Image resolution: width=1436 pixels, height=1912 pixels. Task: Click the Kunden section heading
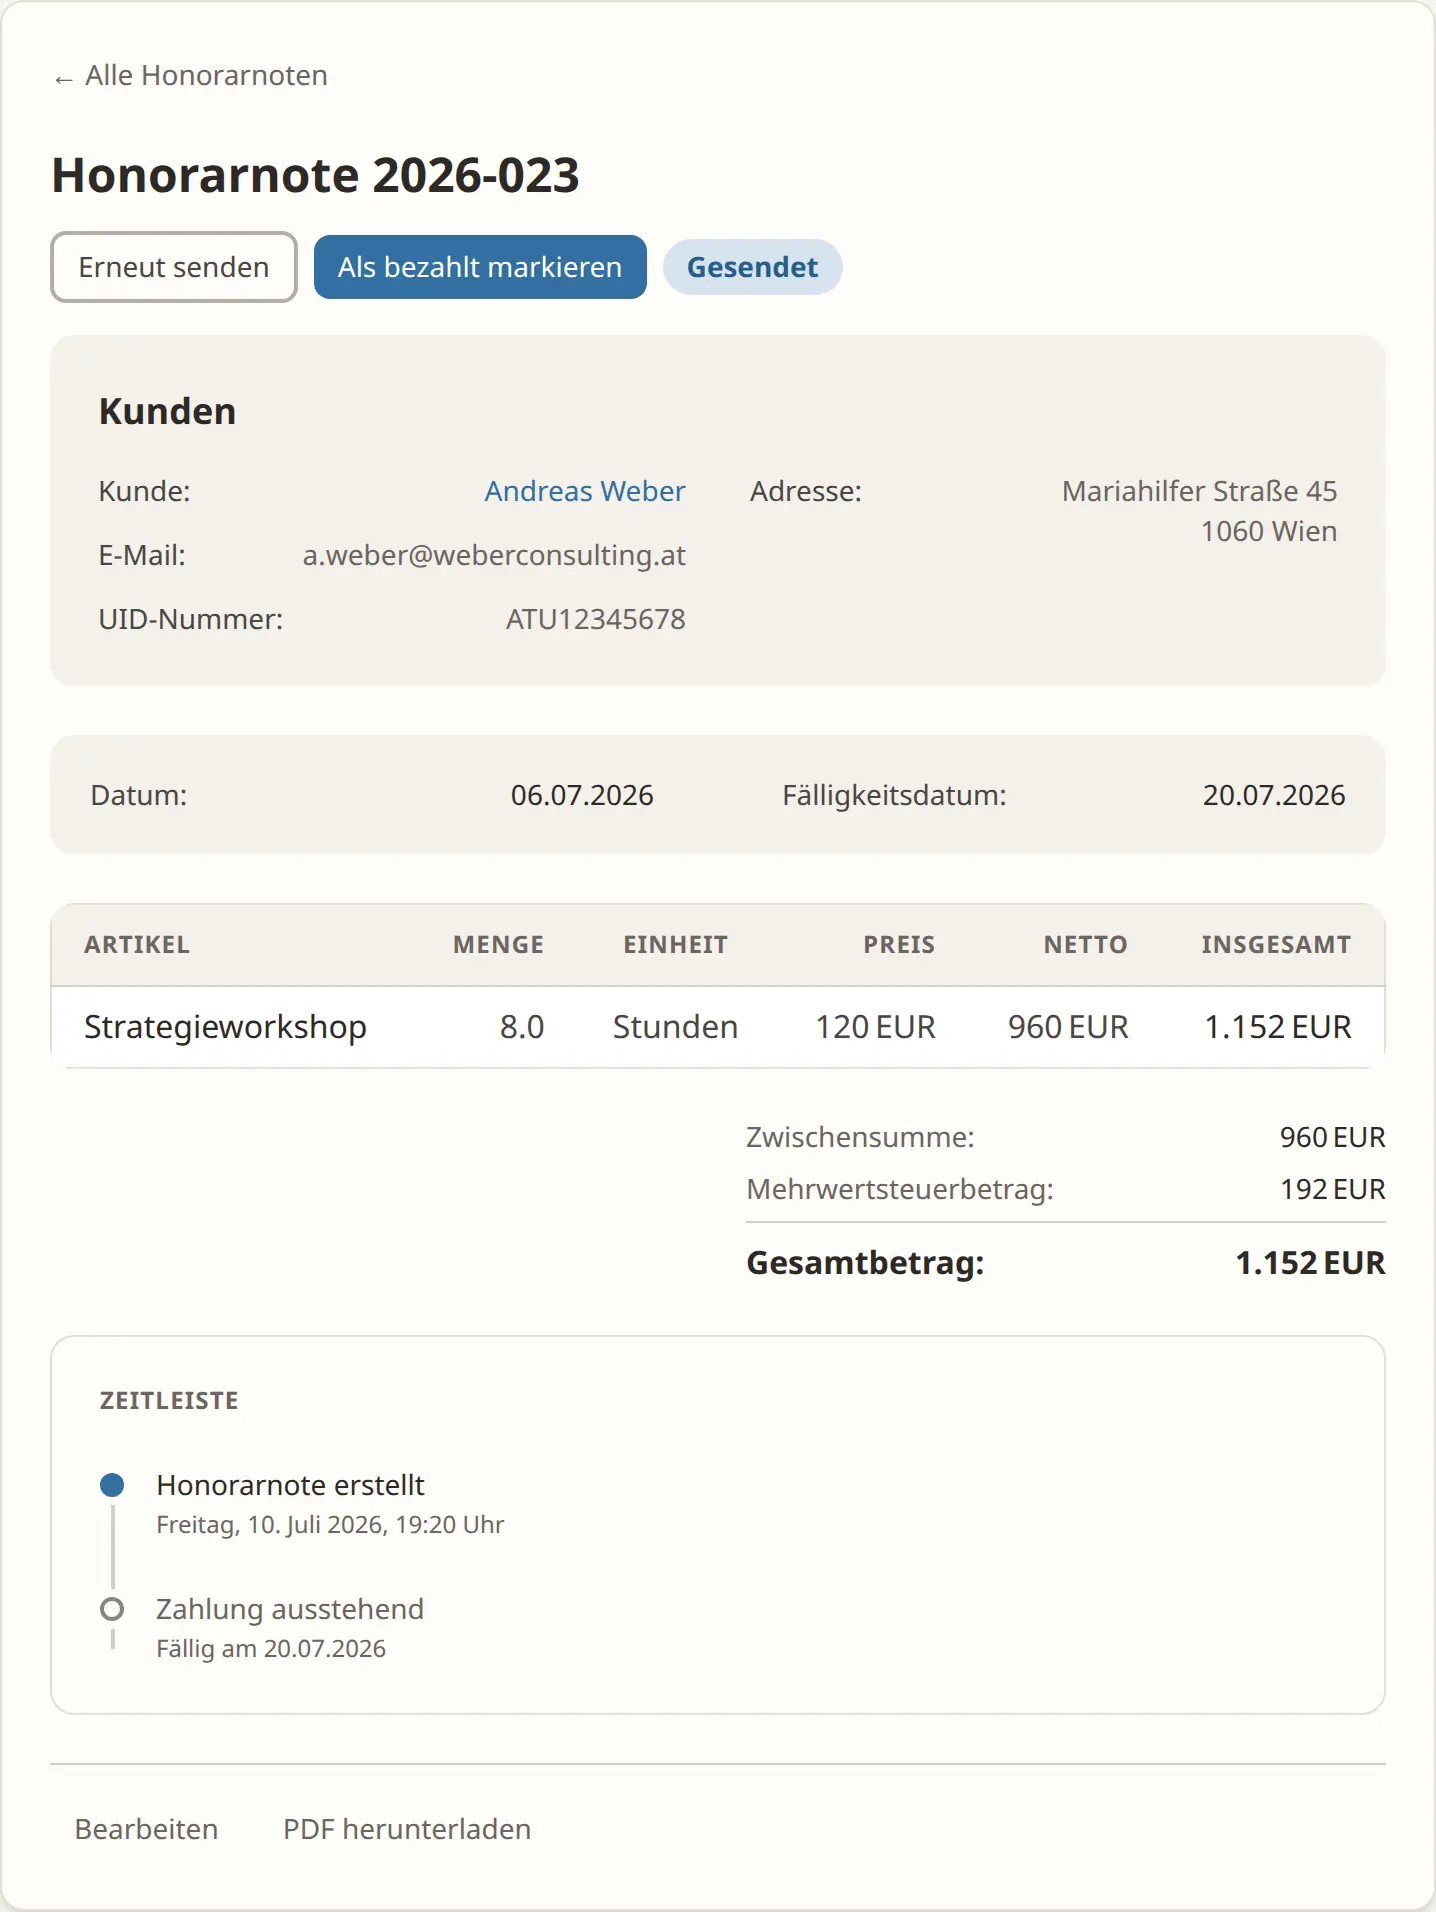(x=167, y=411)
